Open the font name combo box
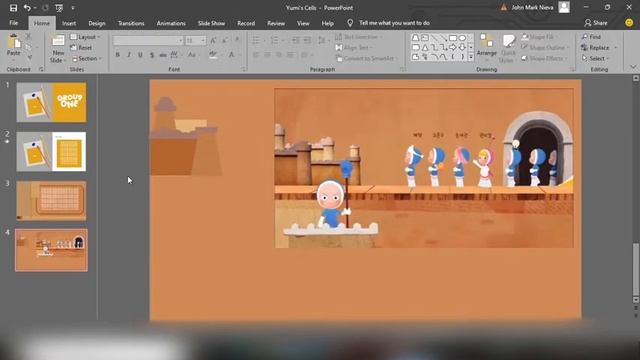This screenshot has width=640, height=360. click(x=148, y=40)
